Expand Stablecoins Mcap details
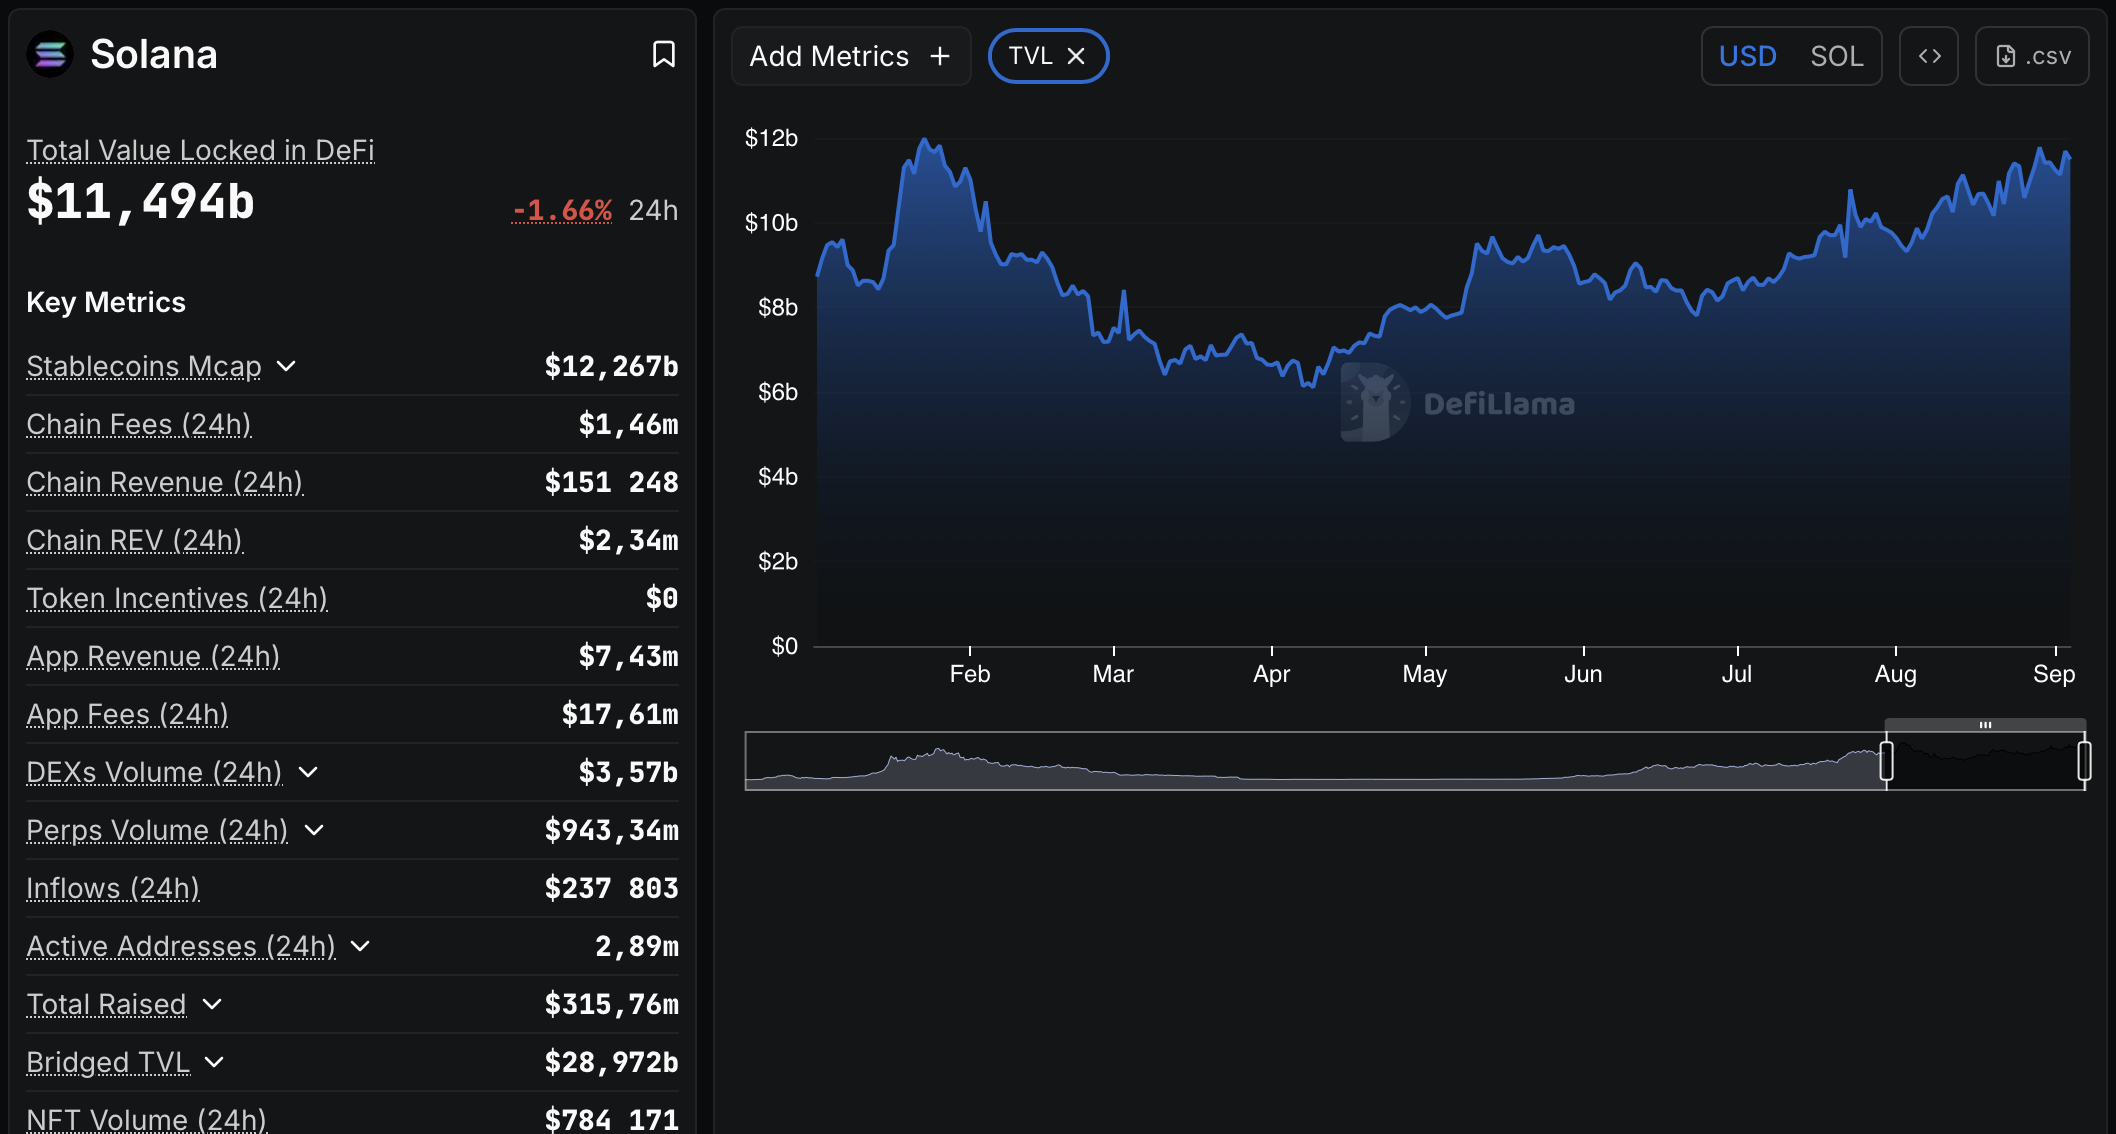Image resolution: width=2116 pixels, height=1134 pixels. (286, 366)
